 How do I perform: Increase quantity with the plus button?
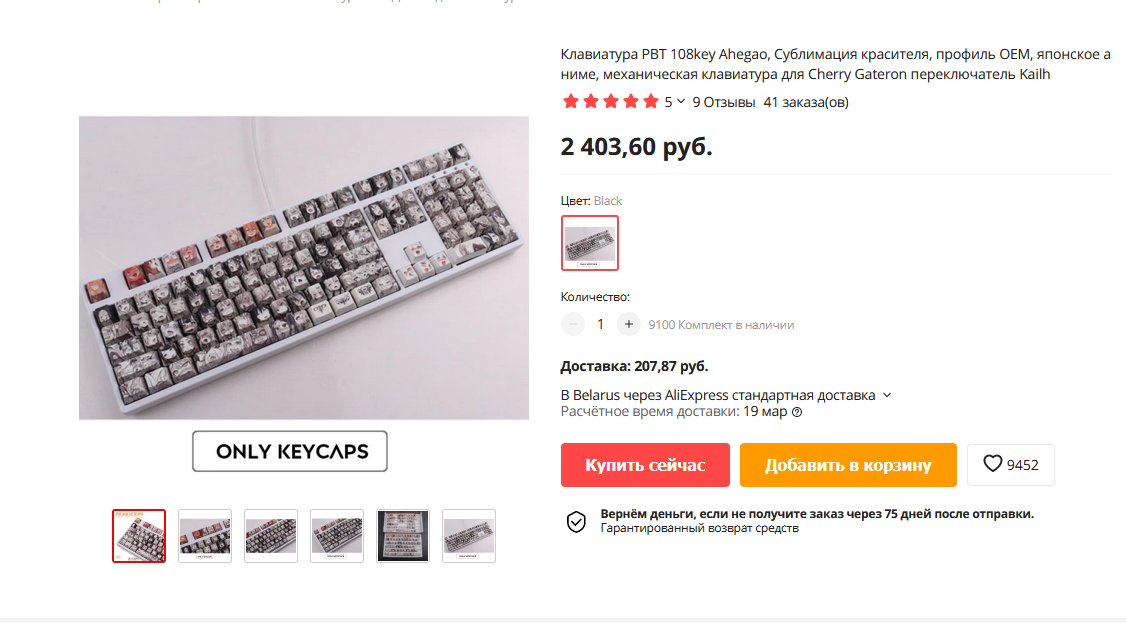628,324
